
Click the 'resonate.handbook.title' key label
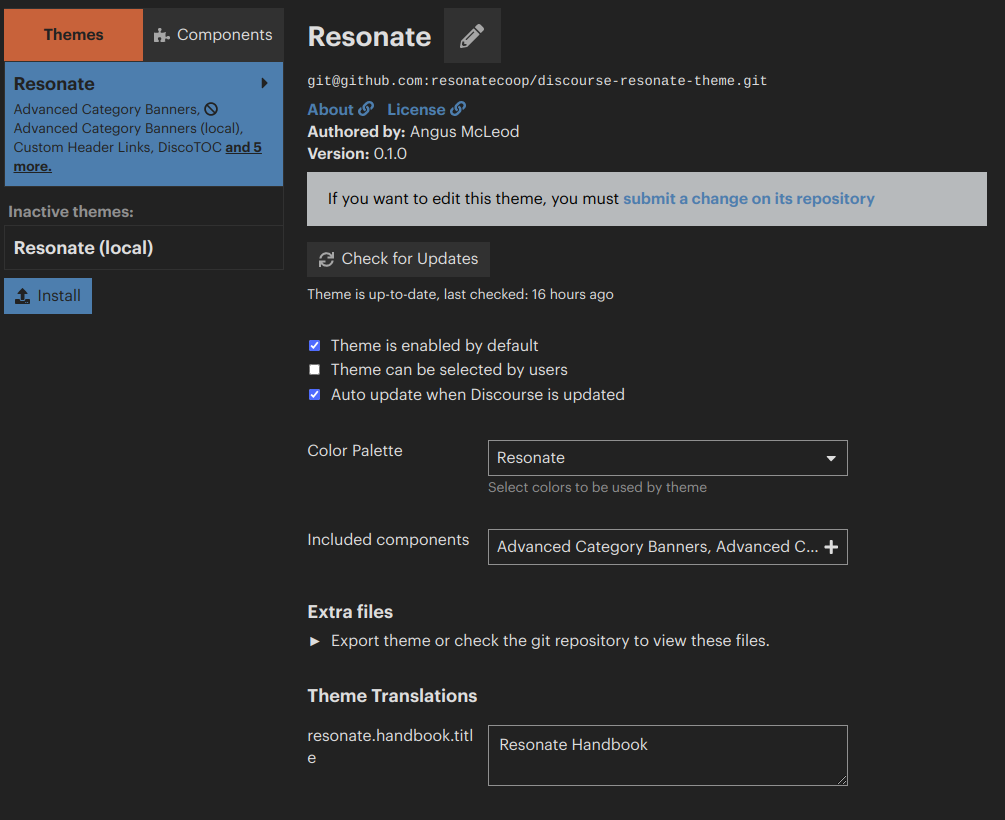tap(390, 746)
